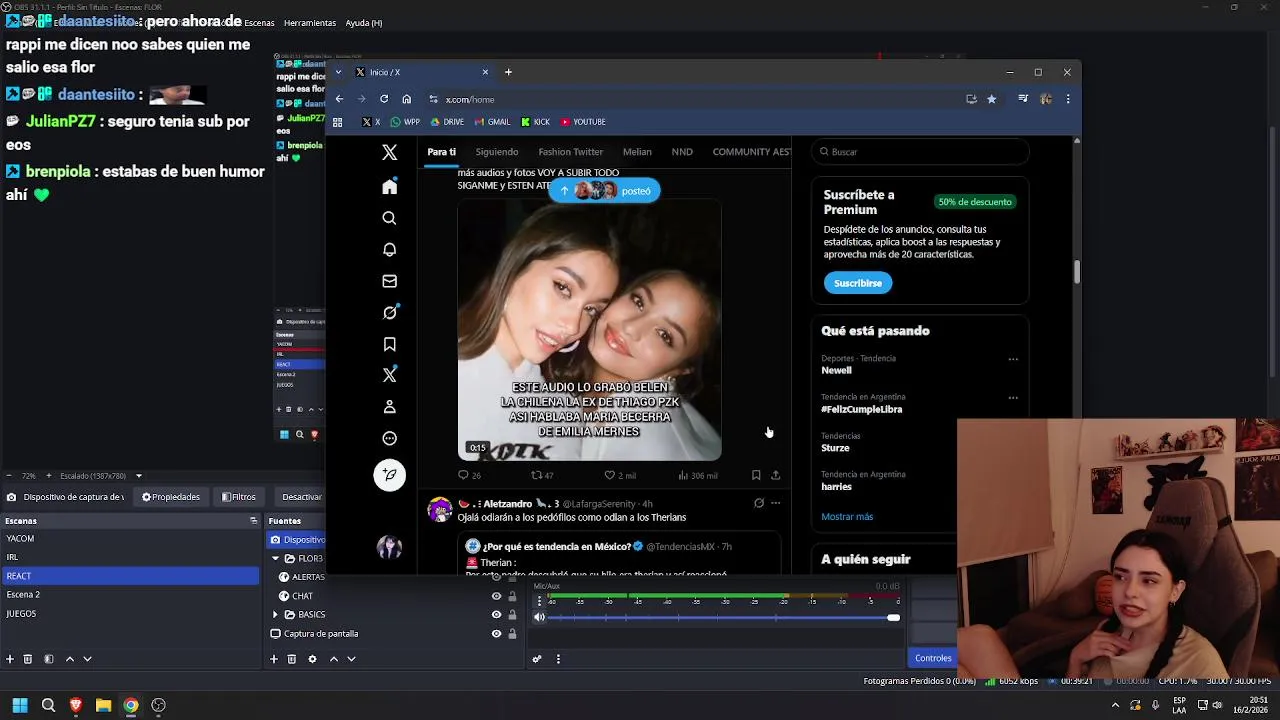Go back in Chrome browser
The image size is (1280, 720).
point(339,99)
